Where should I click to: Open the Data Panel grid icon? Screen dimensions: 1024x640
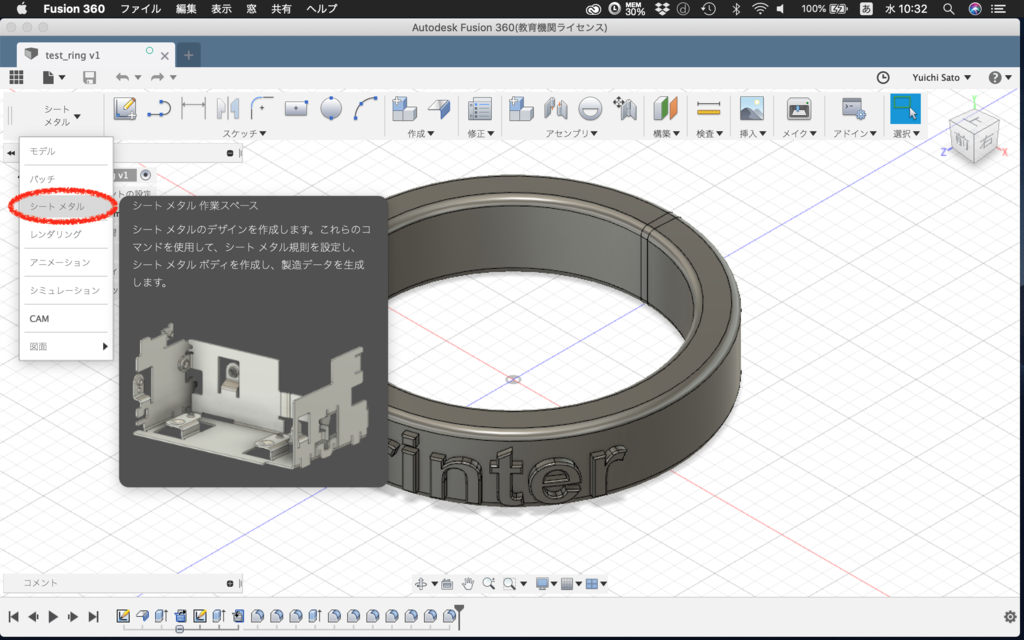tap(16, 77)
